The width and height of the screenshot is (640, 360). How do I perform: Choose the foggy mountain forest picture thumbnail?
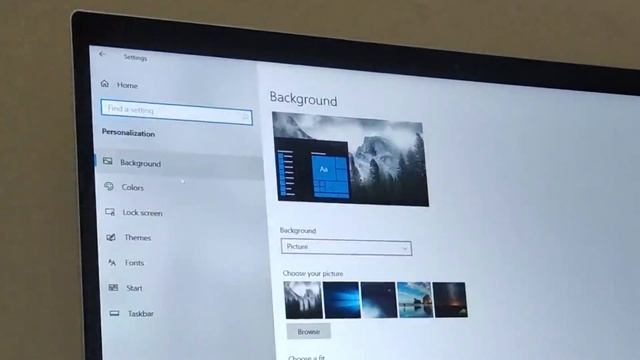[303, 300]
